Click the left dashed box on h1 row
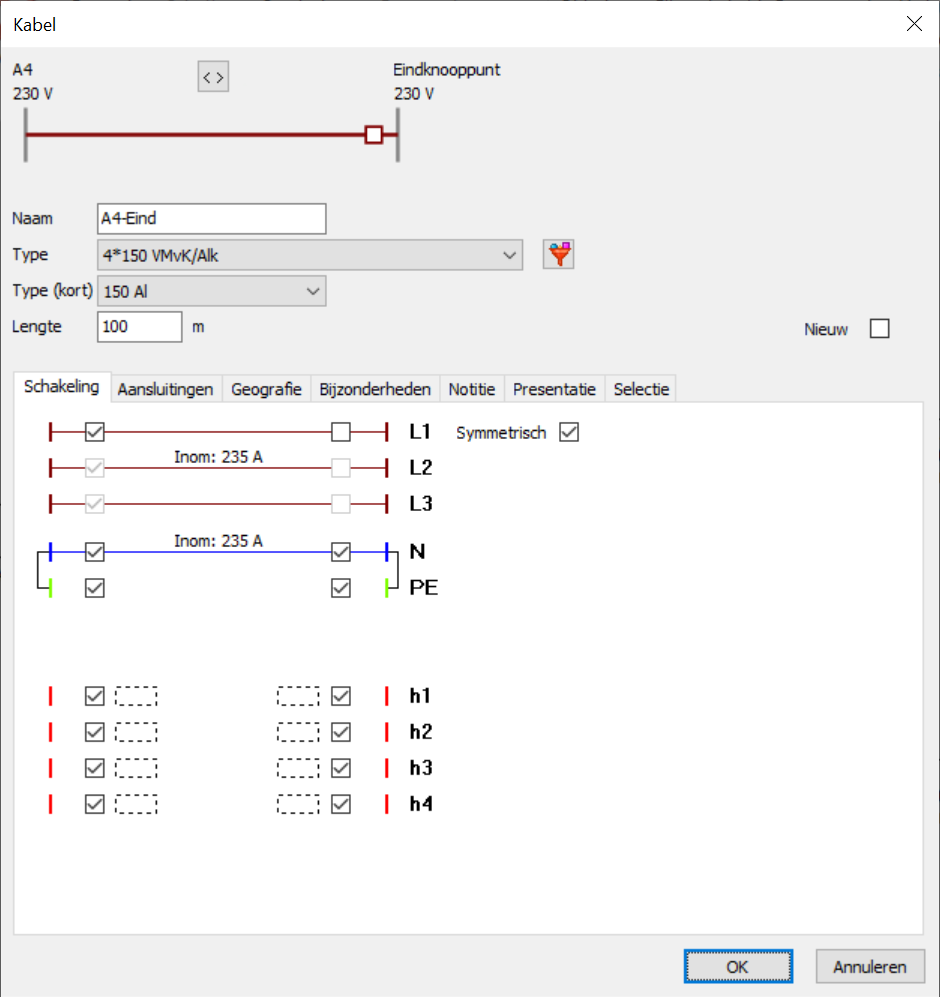 [x=136, y=696]
